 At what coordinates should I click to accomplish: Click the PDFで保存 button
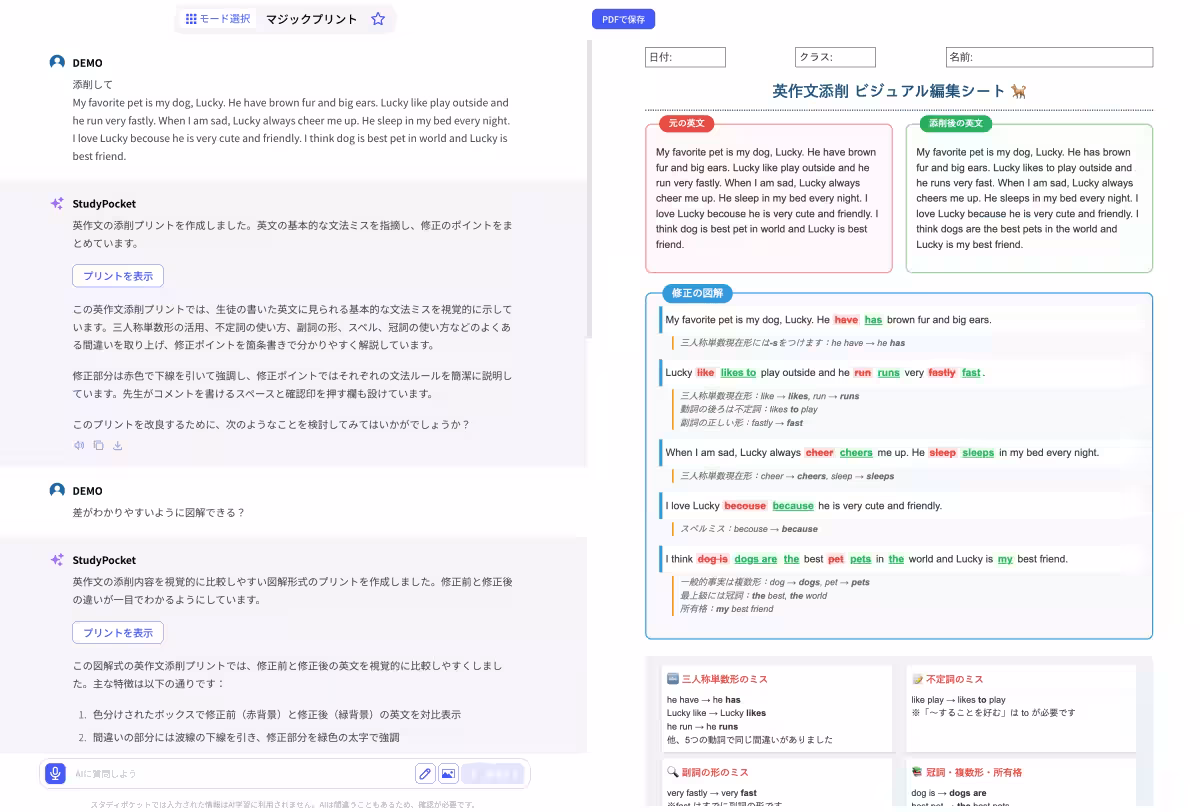pyautogui.click(x=623, y=18)
